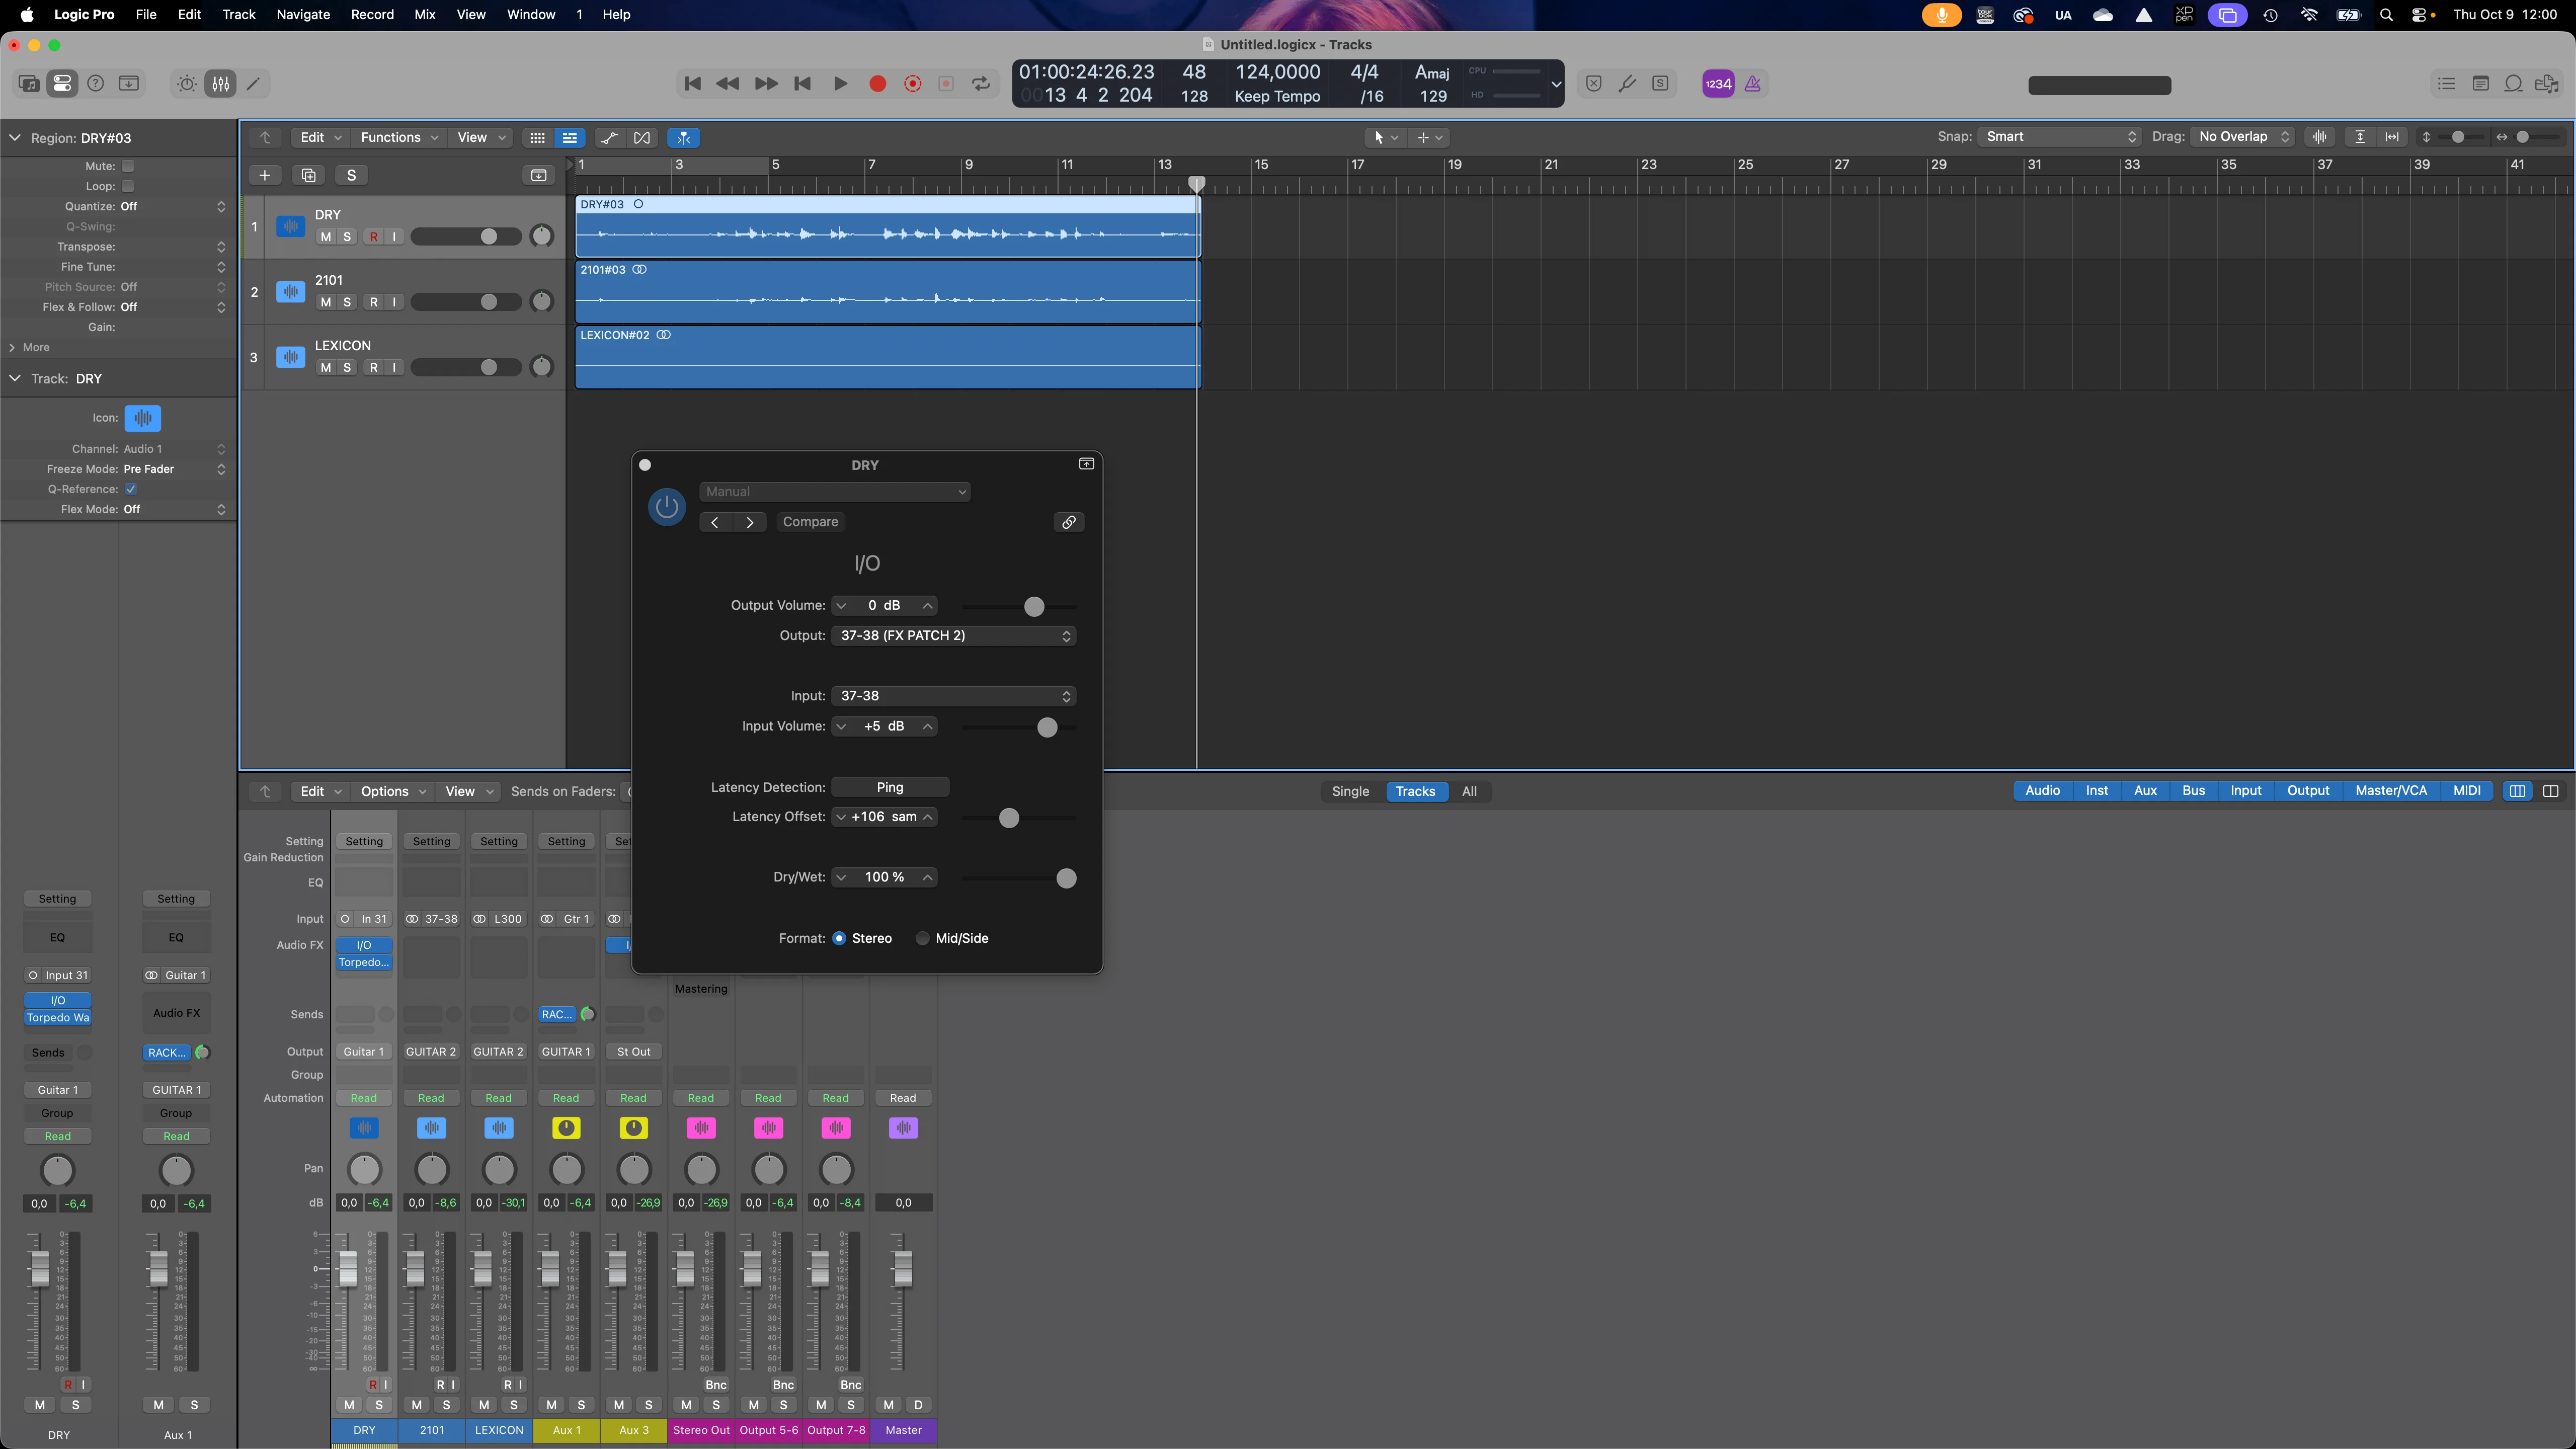This screenshot has width=2576, height=1449.
Task: Toggle the I/O plugin power button
Action: (667, 507)
